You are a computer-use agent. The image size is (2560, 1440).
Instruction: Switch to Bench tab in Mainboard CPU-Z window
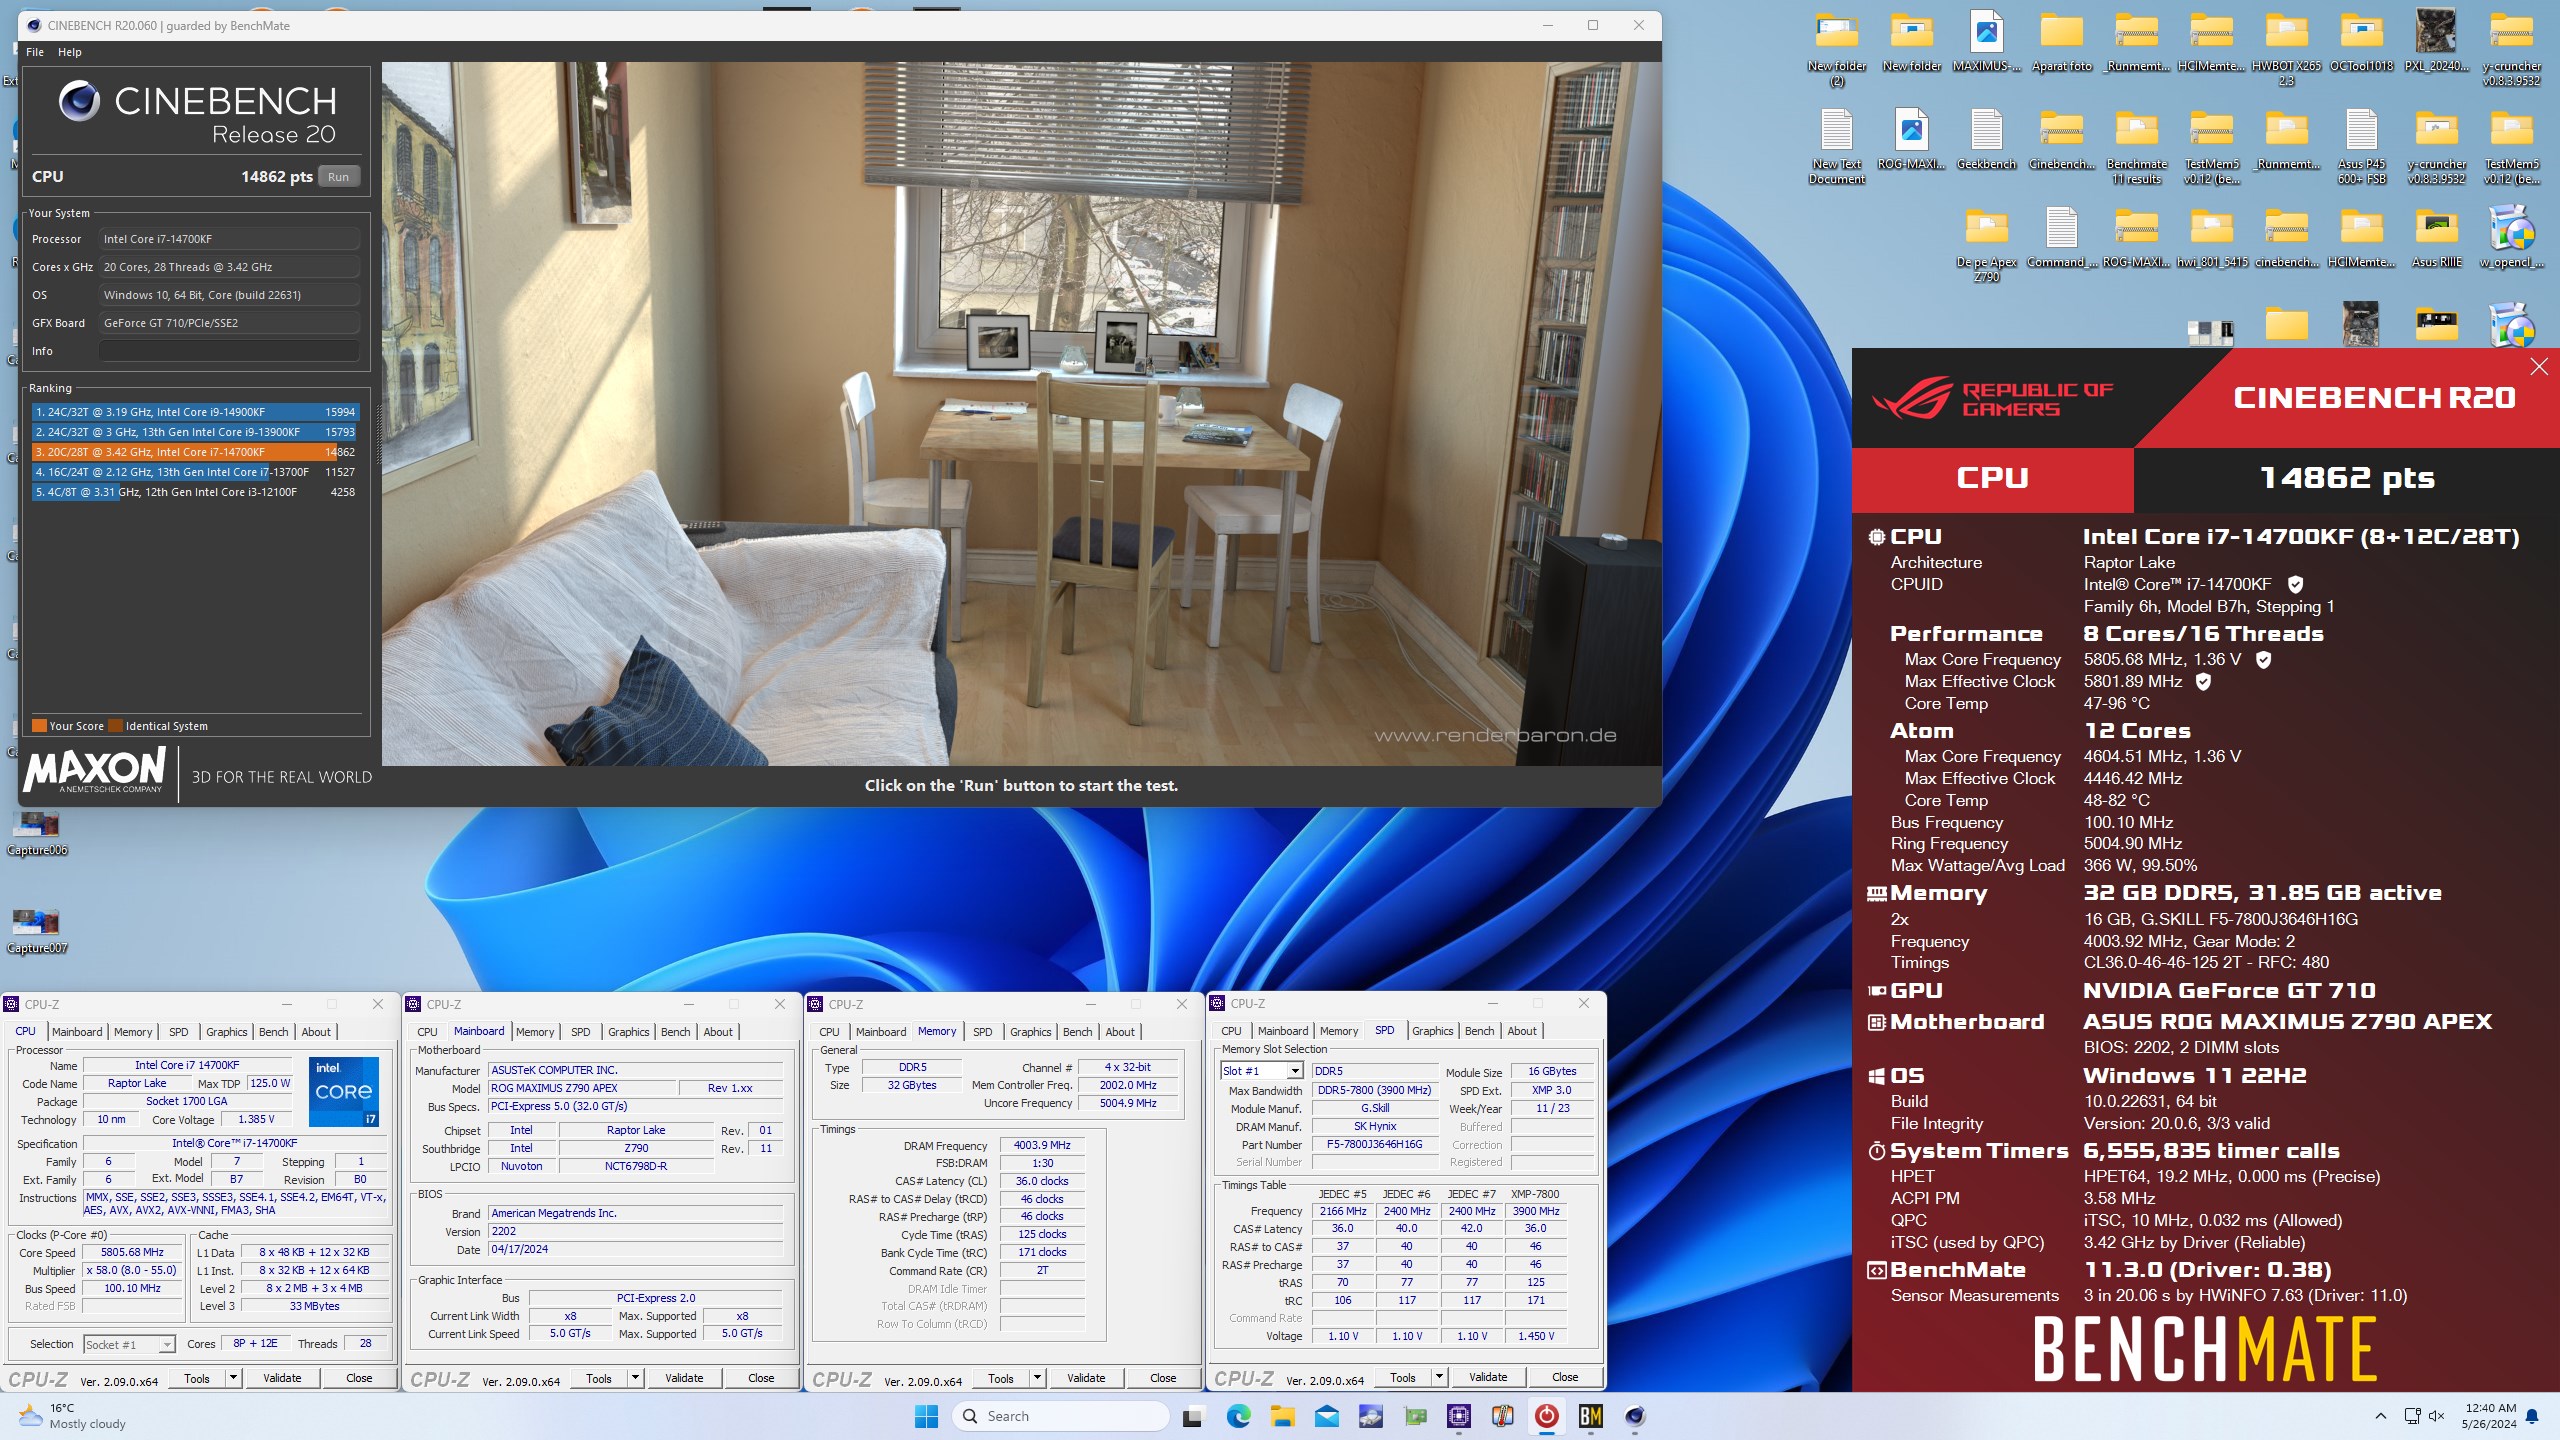click(675, 1032)
